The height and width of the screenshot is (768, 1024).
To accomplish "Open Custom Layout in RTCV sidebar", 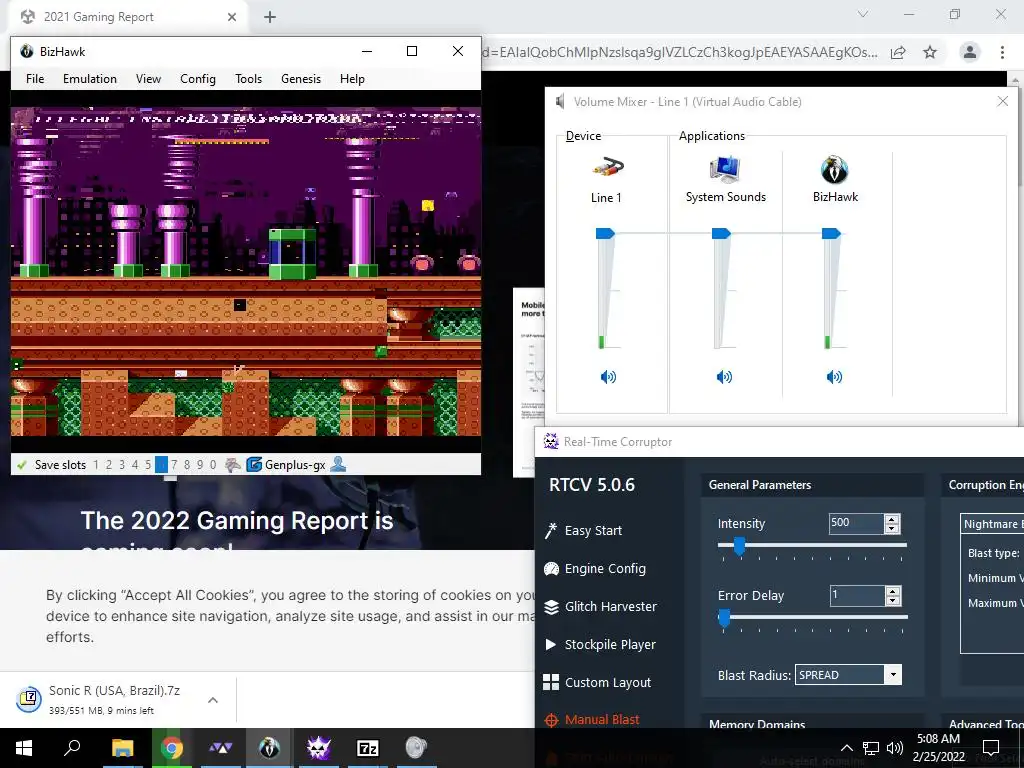I will click(x=608, y=682).
